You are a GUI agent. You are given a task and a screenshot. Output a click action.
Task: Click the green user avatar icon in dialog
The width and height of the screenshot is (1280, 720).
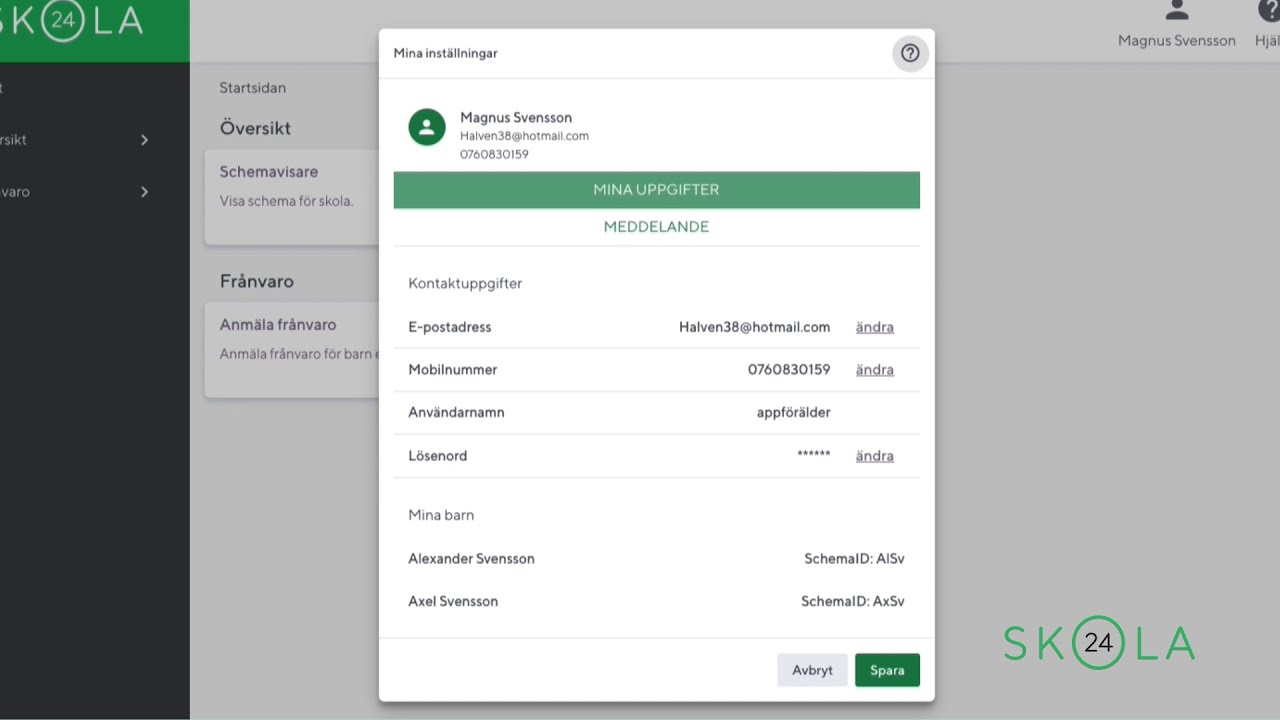427,127
